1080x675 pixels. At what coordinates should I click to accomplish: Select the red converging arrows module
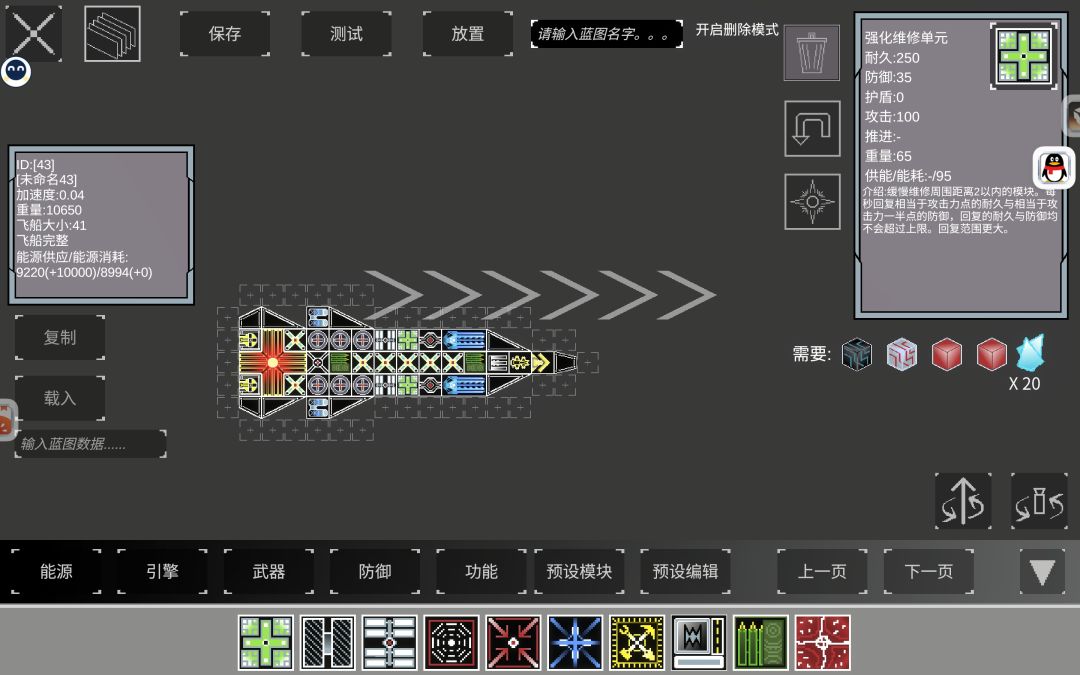click(513, 643)
